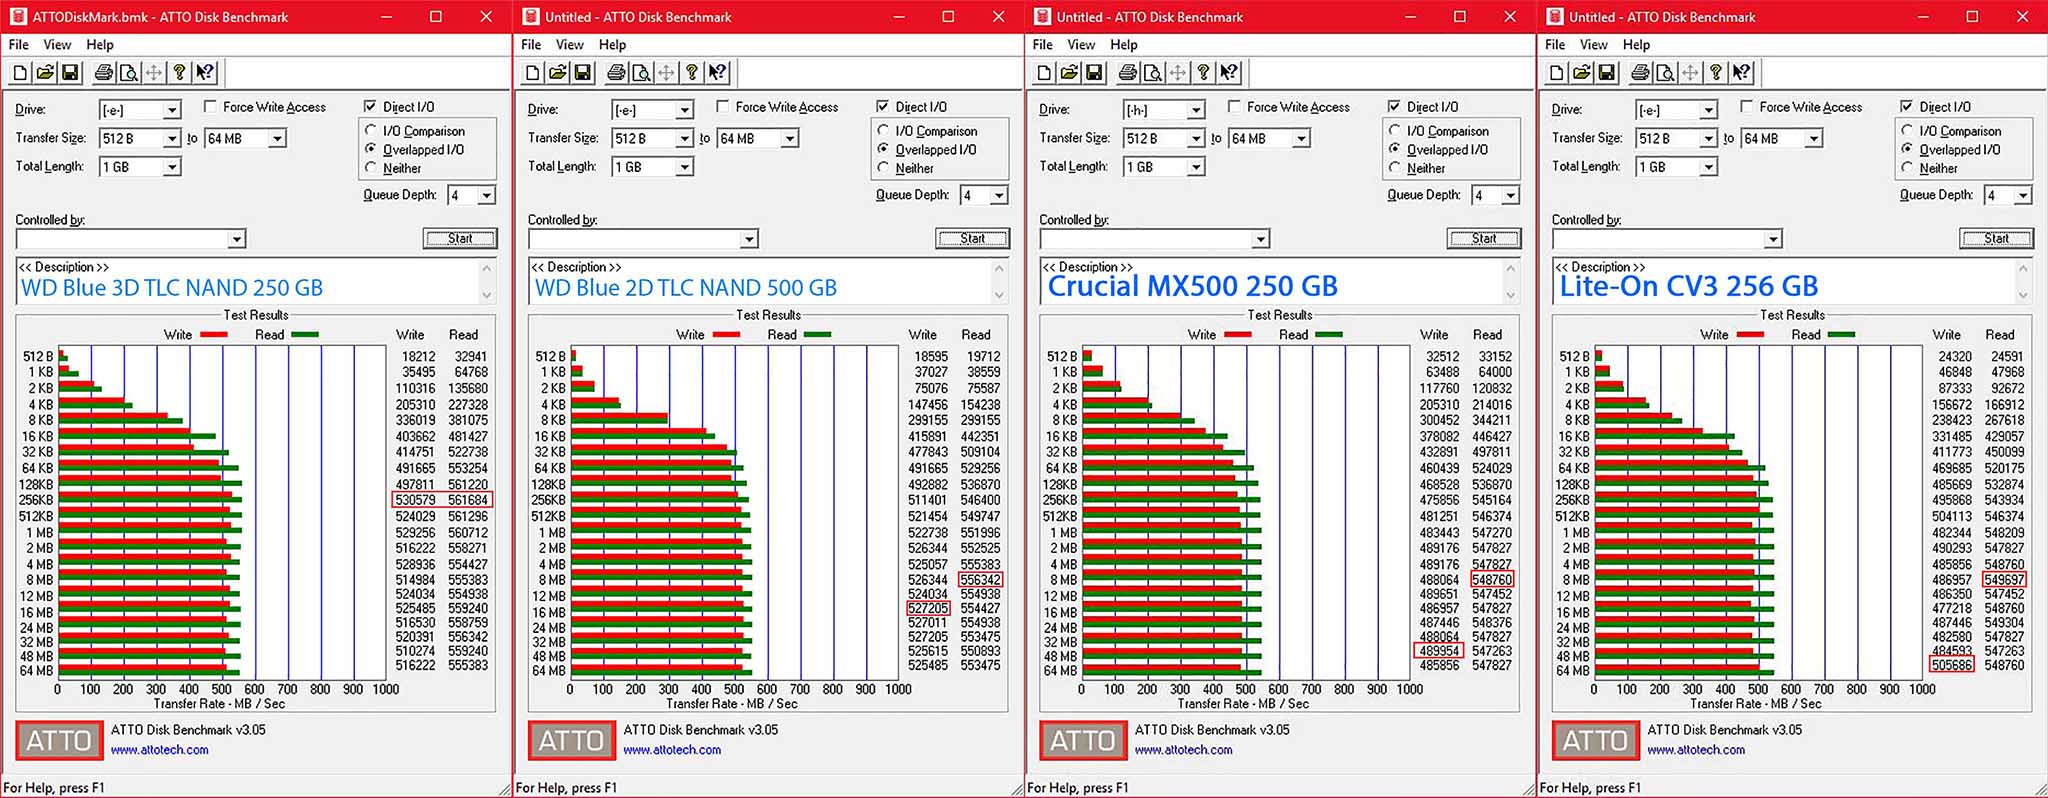Image resolution: width=2048 pixels, height=798 pixels.
Task: Open File menu in ATTODiskMark.bmk window
Action: [18, 45]
